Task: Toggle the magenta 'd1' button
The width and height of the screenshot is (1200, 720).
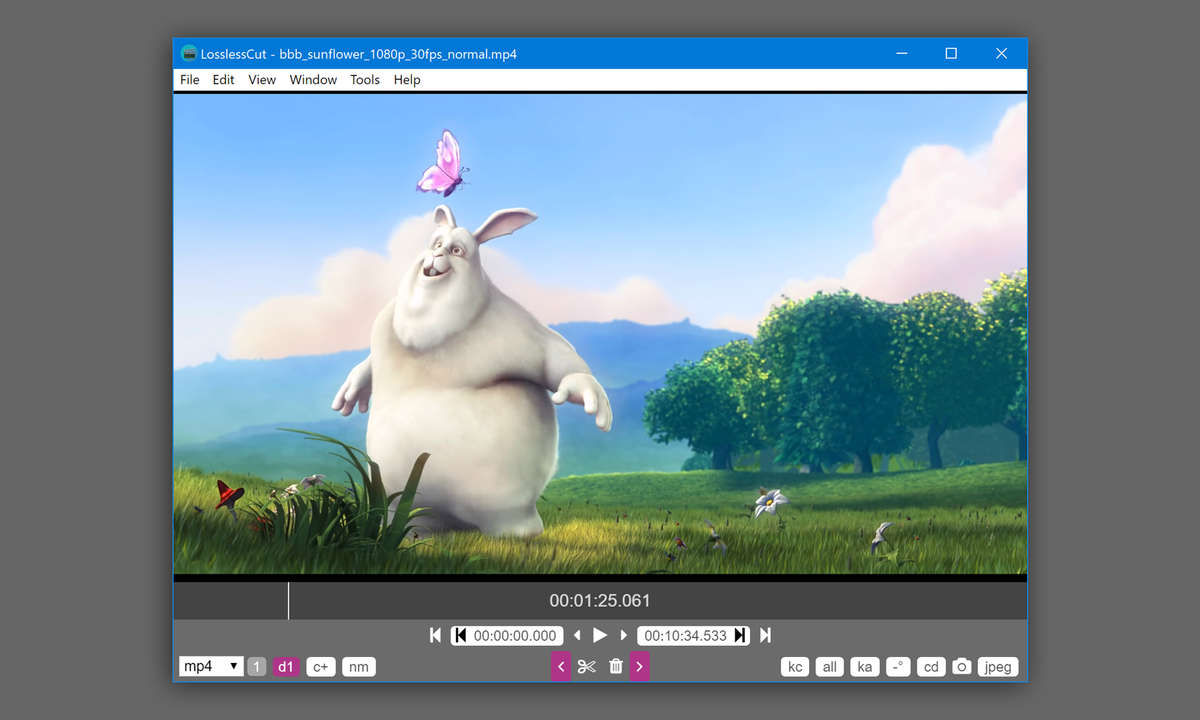Action: click(286, 667)
